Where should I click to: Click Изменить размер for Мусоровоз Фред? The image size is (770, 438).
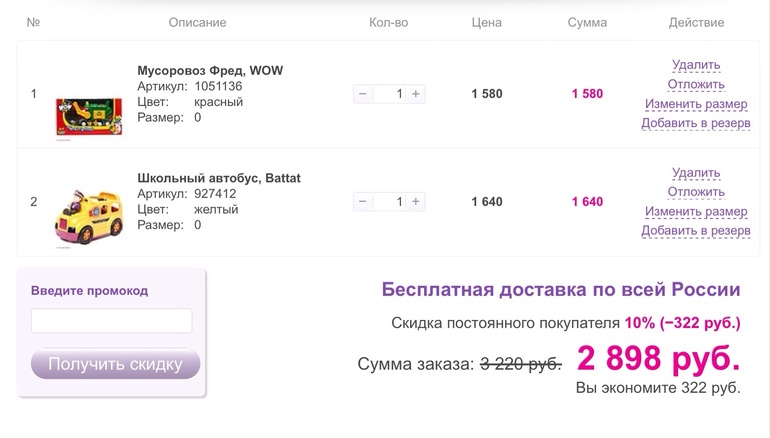(696, 104)
